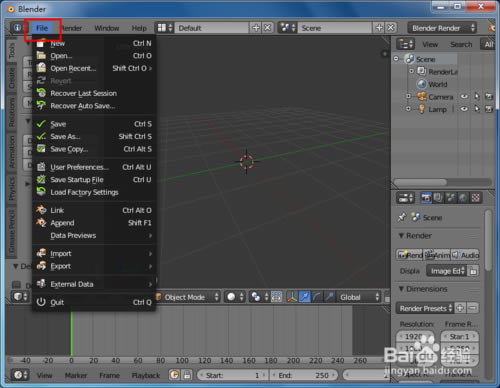Toggle Camera renderability icon
The height and width of the screenshot is (388, 500).
[489, 97]
